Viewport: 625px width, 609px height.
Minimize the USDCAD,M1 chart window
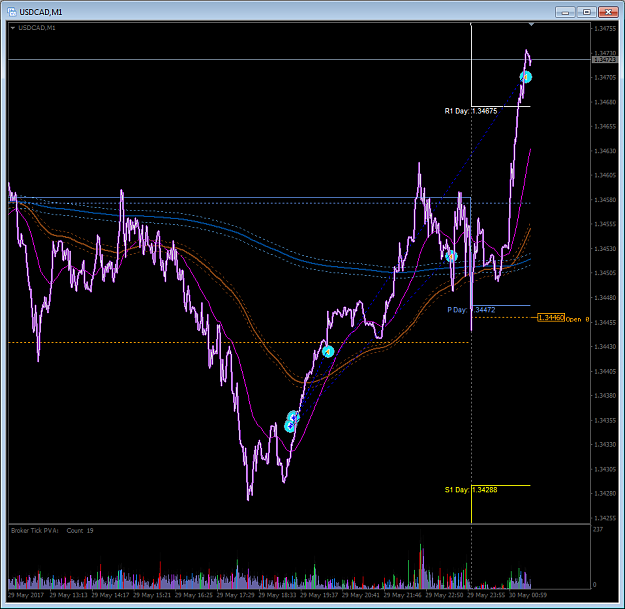(x=565, y=12)
